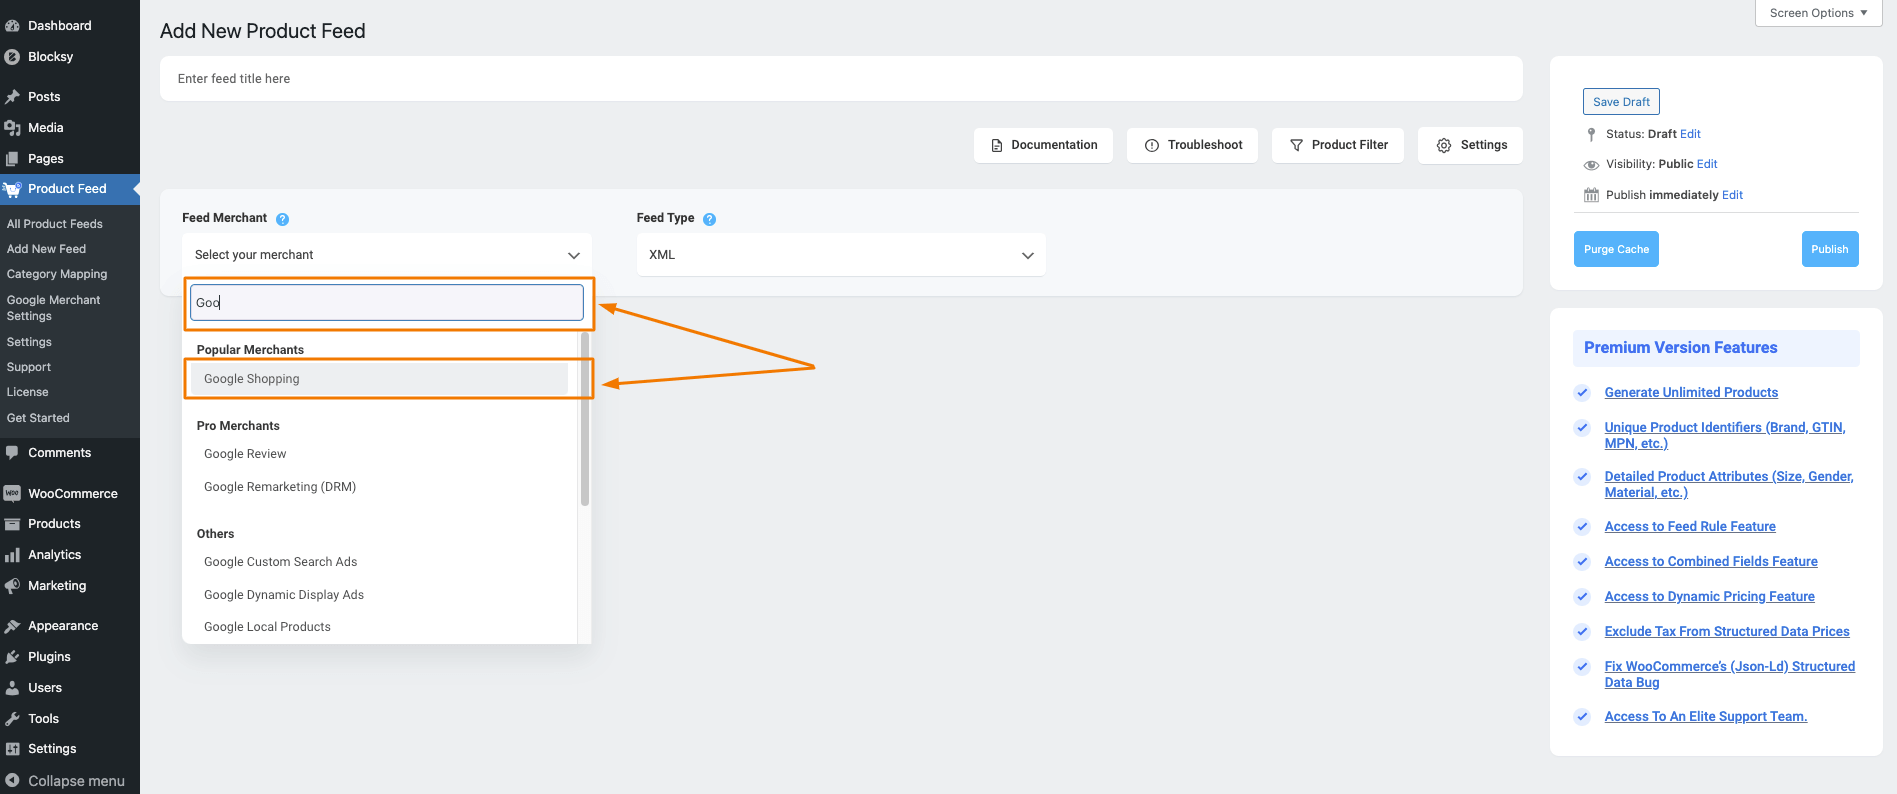Image resolution: width=1897 pixels, height=794 pixels.
Task: Edit the Public visibility
Action: (x=1707, y=164)
